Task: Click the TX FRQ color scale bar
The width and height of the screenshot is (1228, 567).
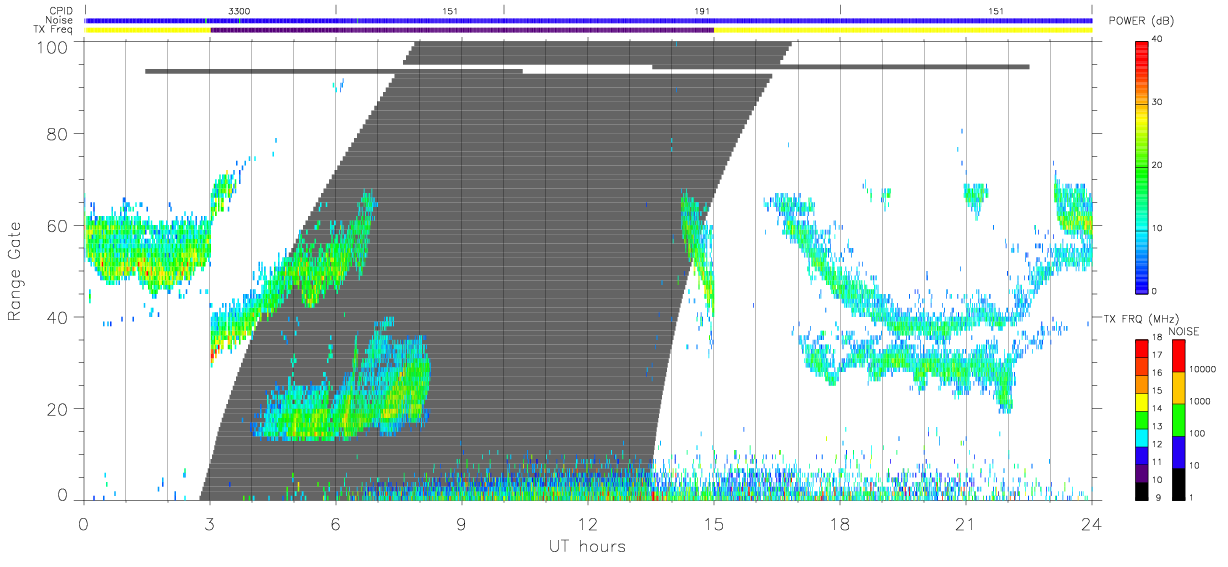Action: coord(1142,418)
